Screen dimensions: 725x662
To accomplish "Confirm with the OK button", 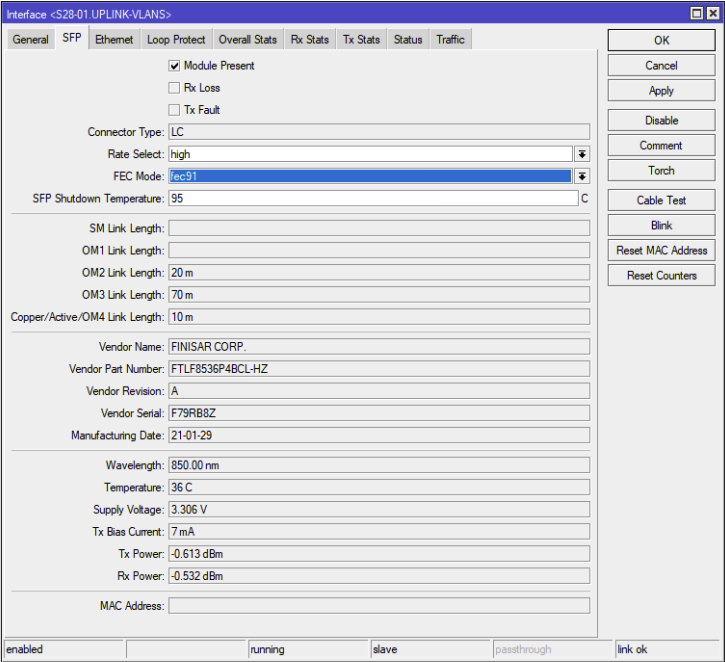I will pyautogui.click(x=662, y=40).
